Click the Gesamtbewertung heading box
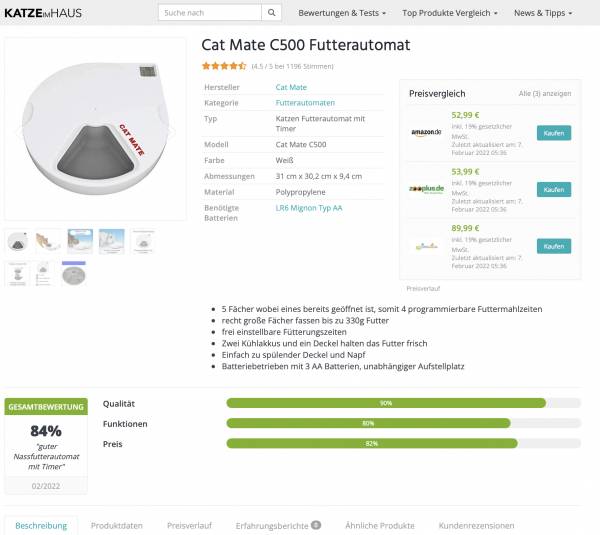600x535 pixels. tap(46, 407)
